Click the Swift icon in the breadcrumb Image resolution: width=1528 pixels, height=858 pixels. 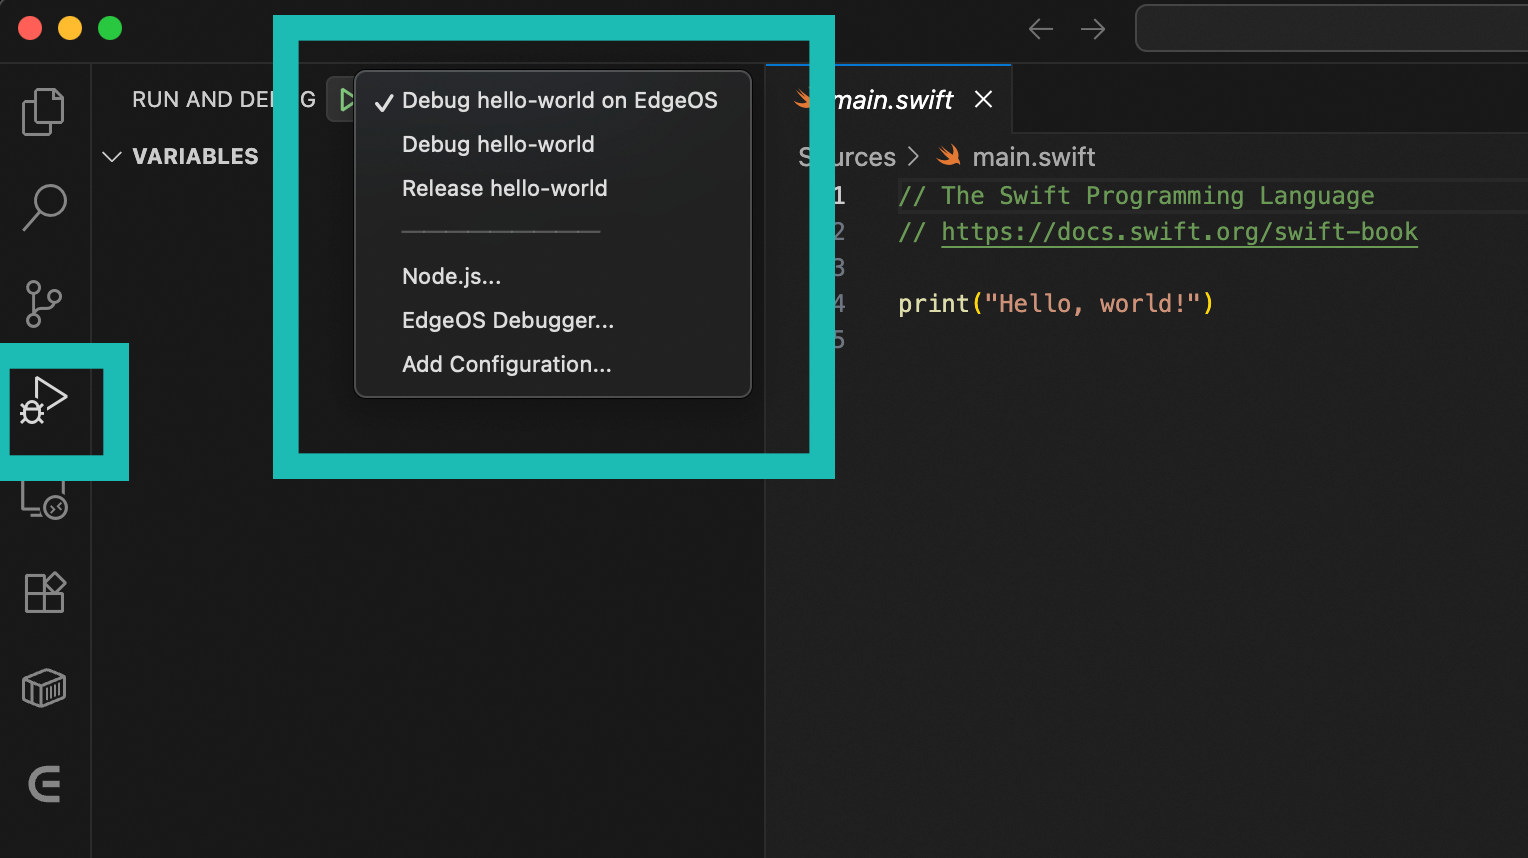(x=948, y=156)
